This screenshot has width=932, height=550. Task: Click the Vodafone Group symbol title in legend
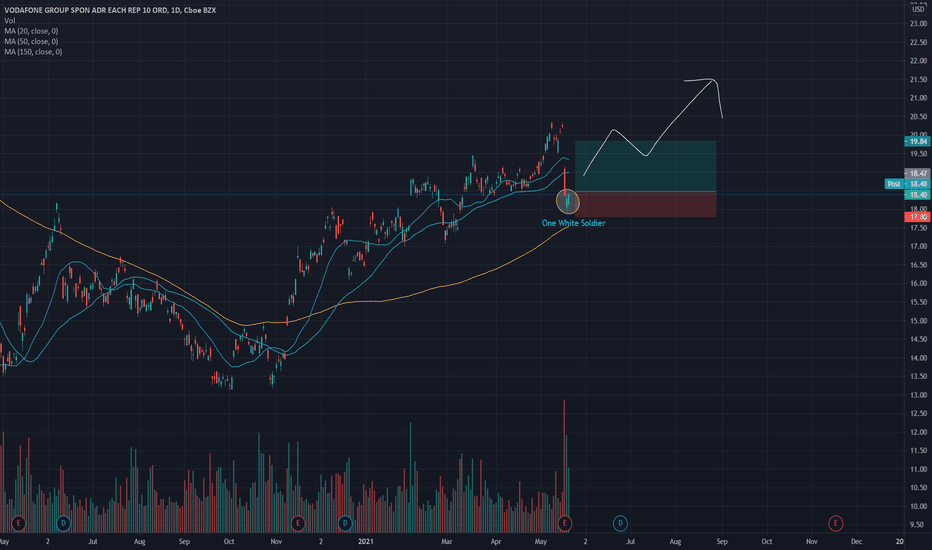click(x=110, y=10)
